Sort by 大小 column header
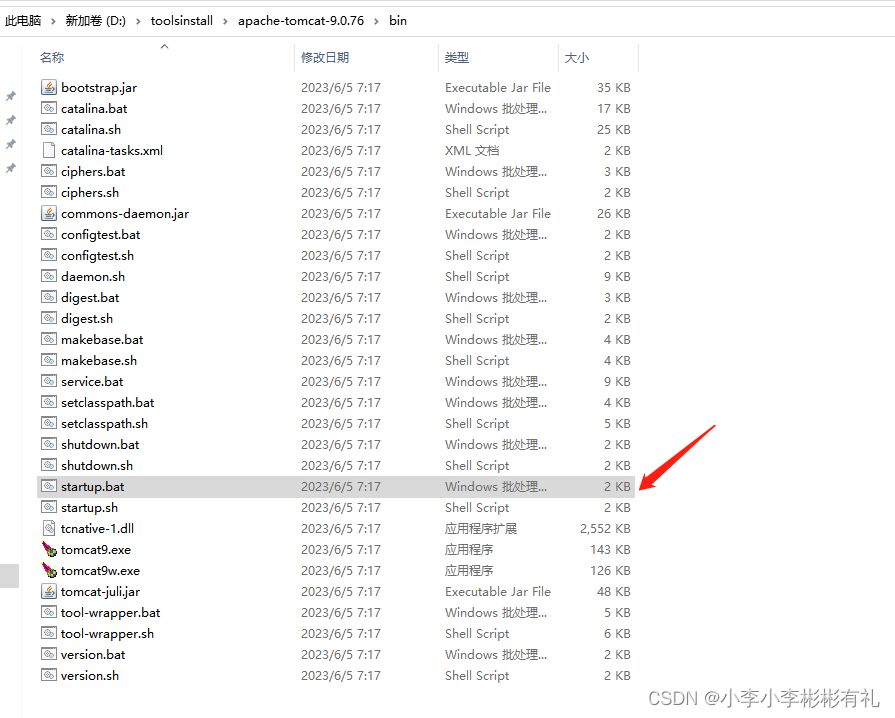Image resolution: width=895 pixels, height=718 pixels. tap(576, 58)
